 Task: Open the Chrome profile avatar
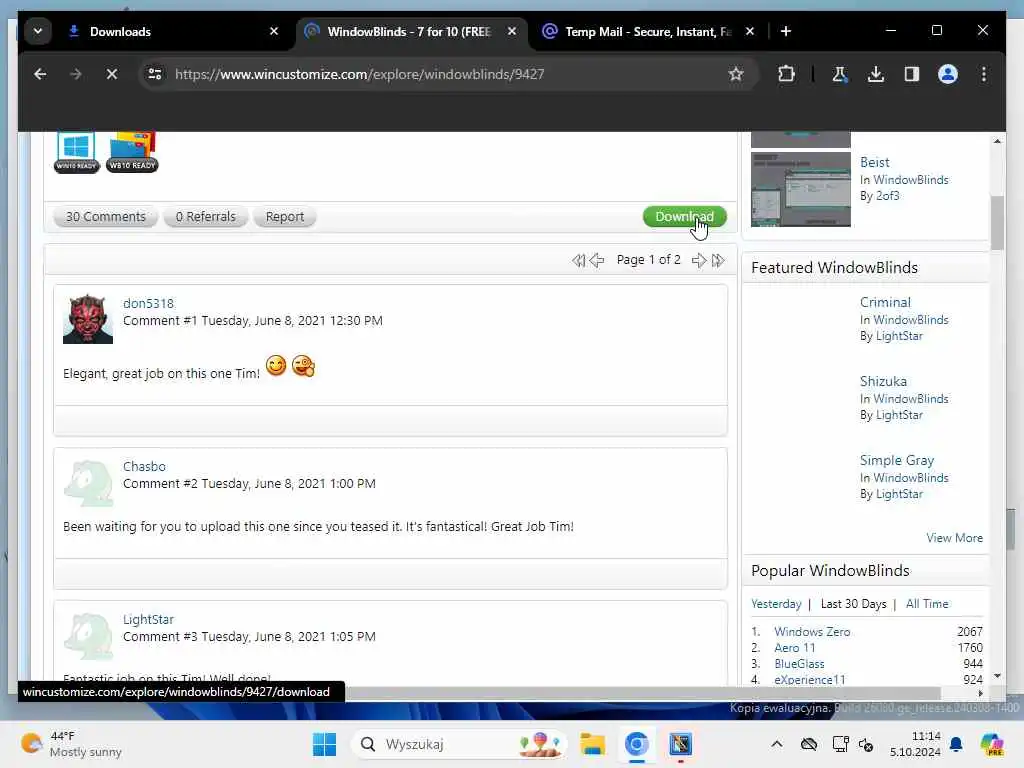(x=948, y=74)
